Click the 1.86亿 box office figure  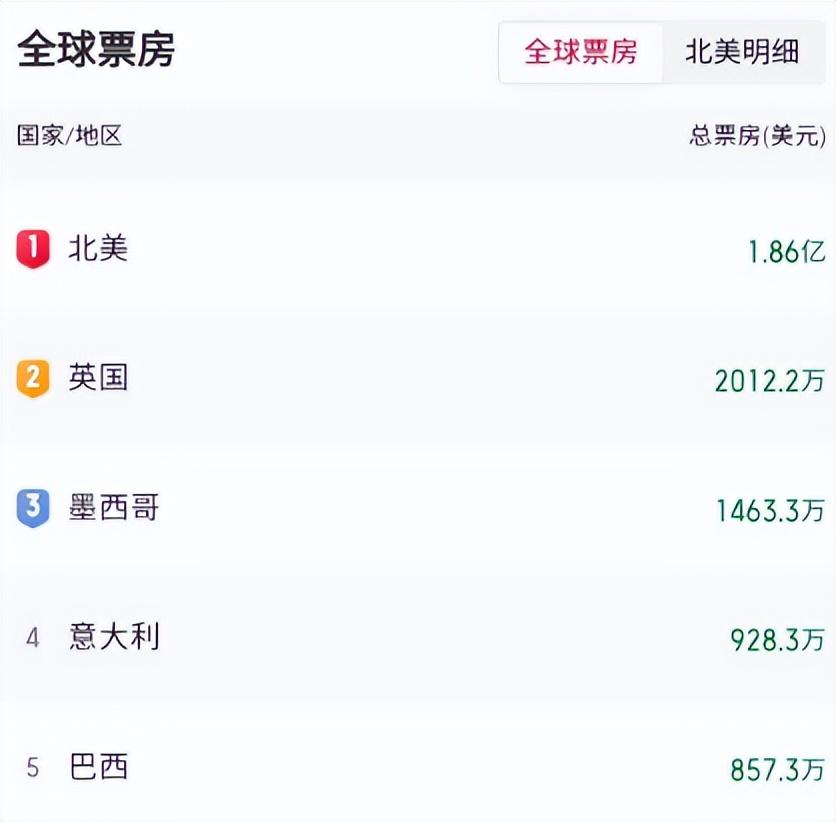(787, 252)
